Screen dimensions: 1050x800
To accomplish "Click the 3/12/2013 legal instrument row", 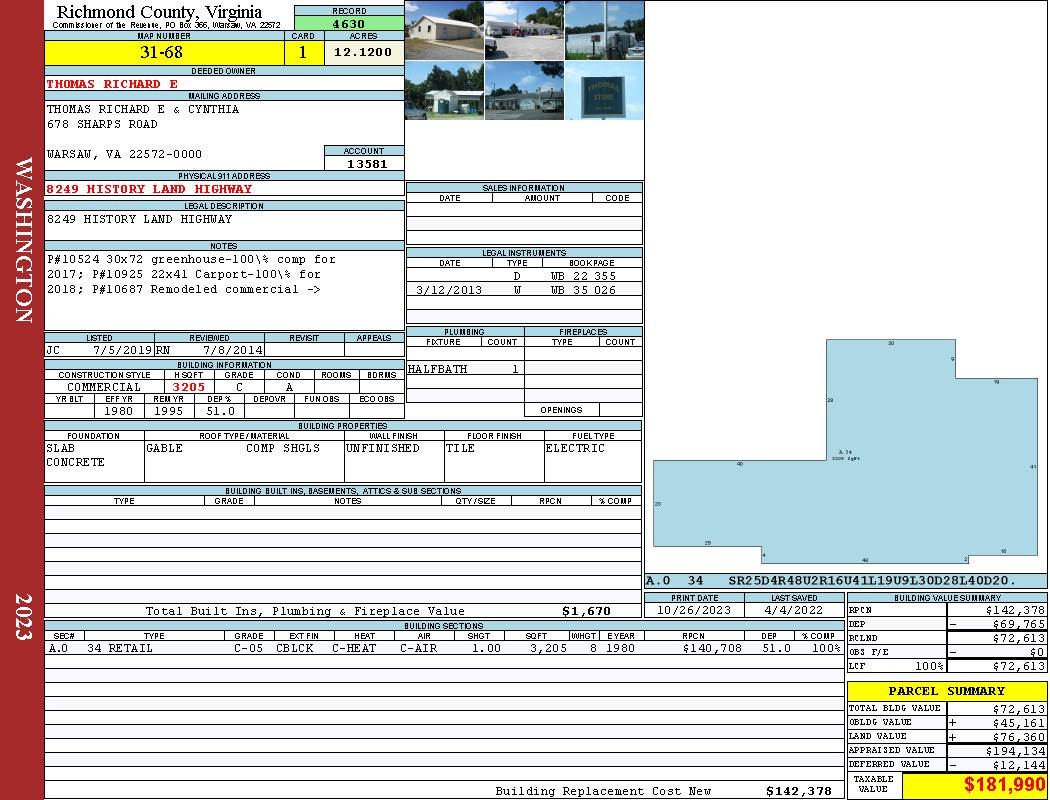I will pos(524,290).
